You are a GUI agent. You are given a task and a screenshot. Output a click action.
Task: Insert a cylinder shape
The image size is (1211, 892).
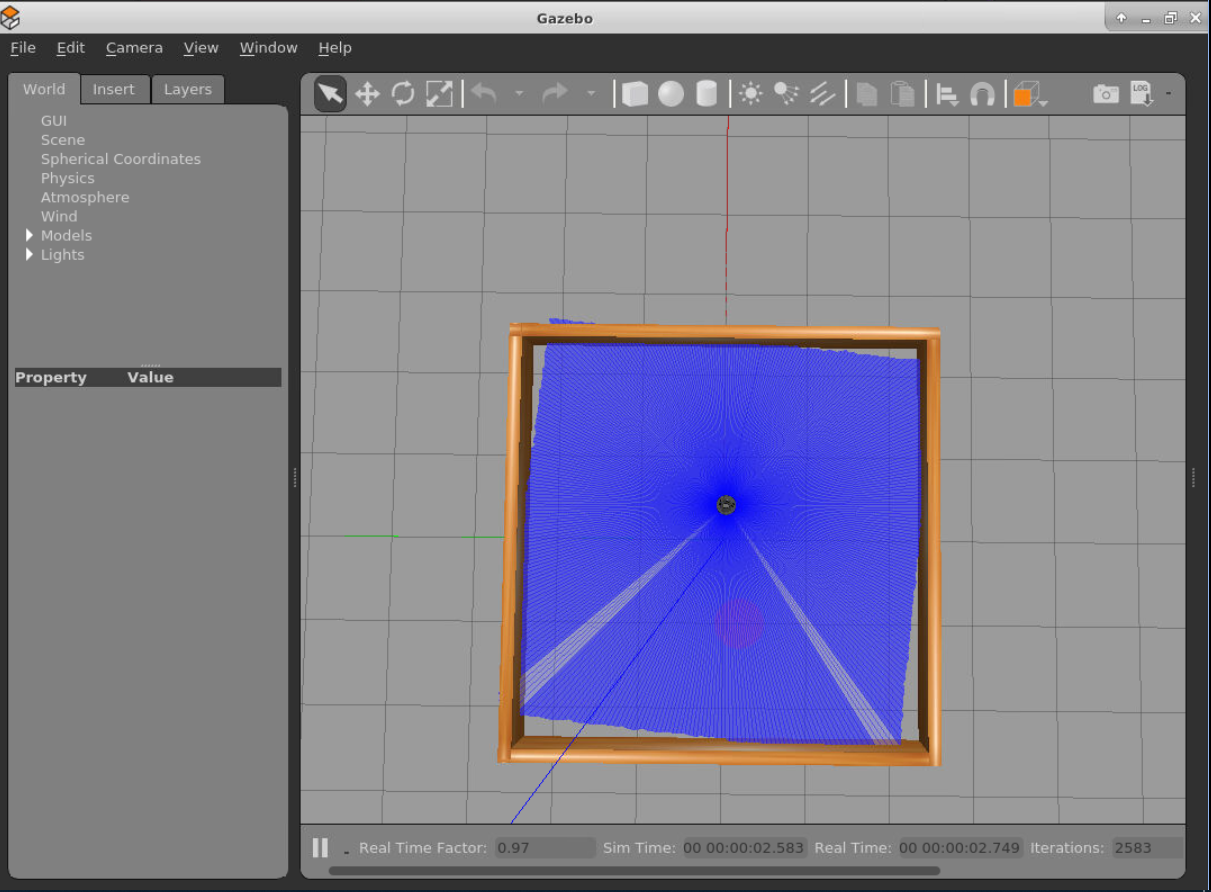[x=707, y=94]
